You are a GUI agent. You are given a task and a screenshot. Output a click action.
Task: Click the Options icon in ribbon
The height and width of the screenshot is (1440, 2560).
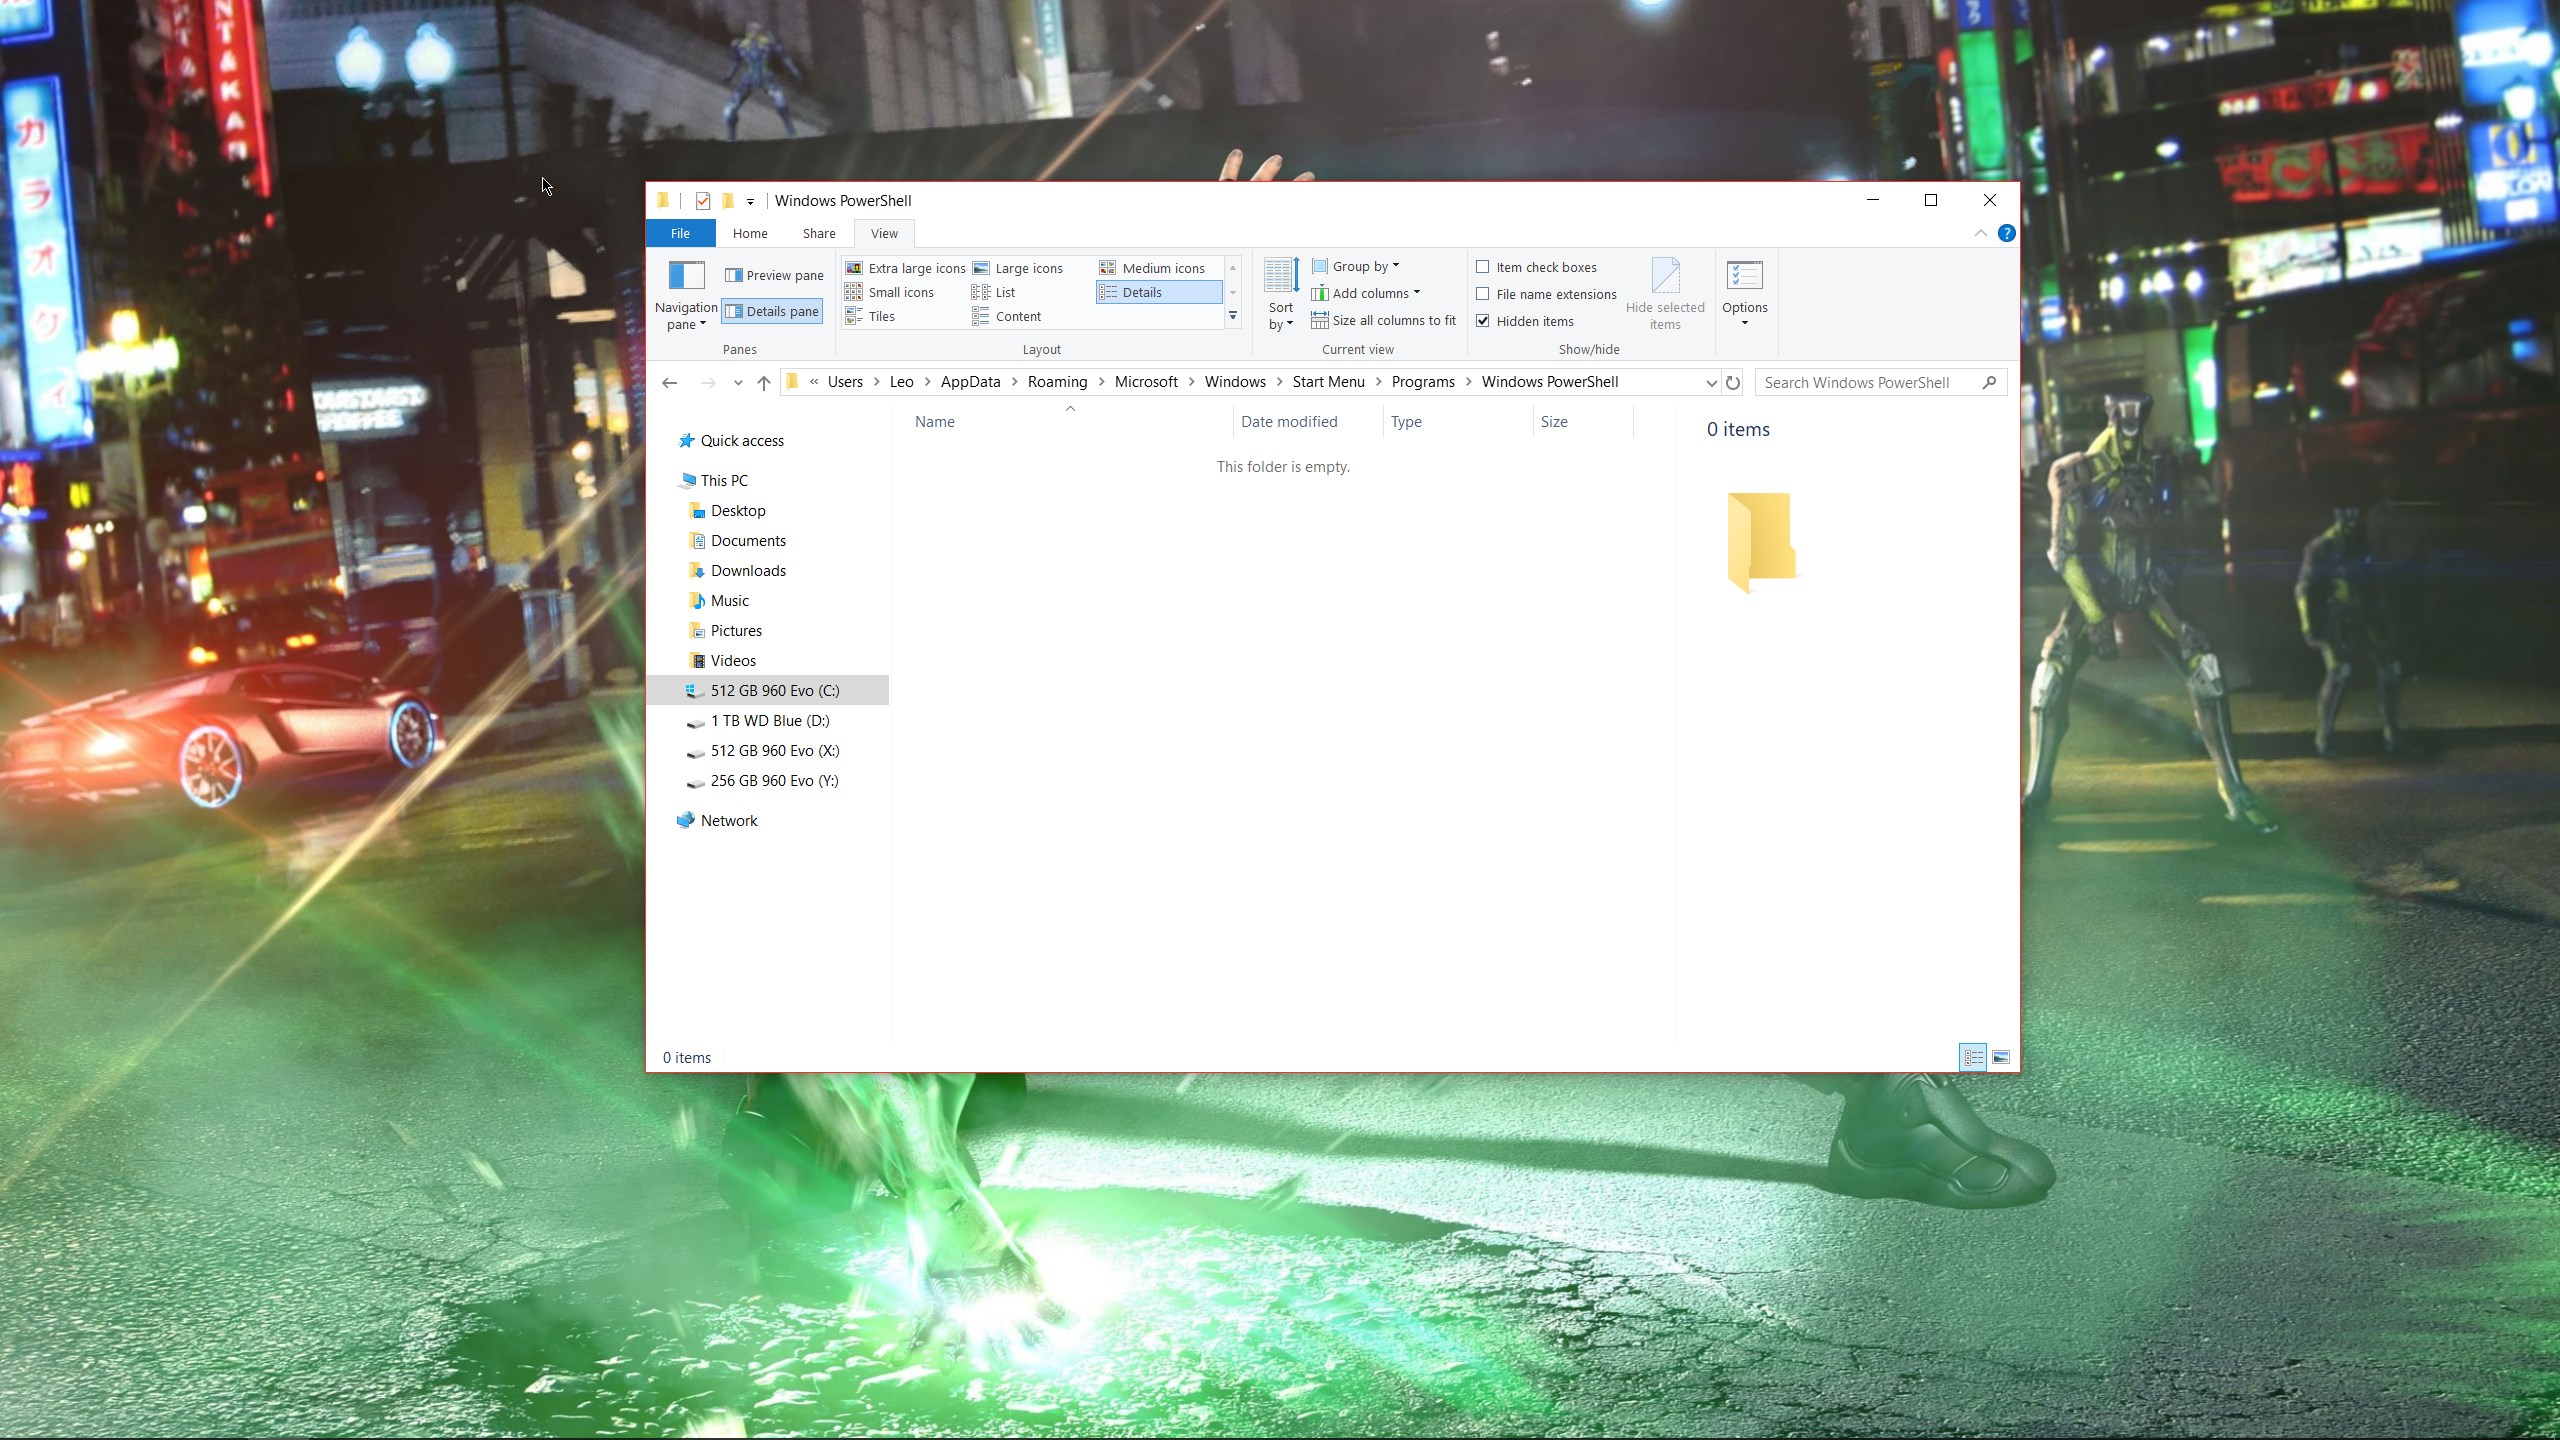[1744, 276]
